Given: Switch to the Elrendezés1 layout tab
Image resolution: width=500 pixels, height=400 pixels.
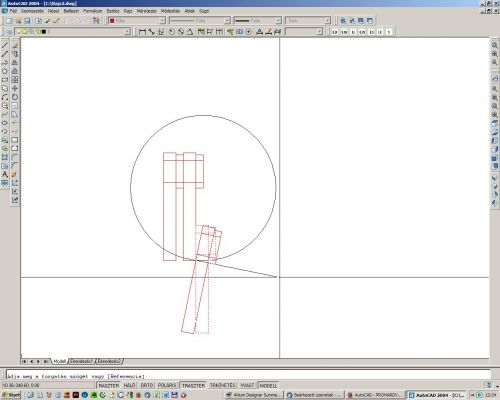Looking at the screenshot, I should pos(81,361).
